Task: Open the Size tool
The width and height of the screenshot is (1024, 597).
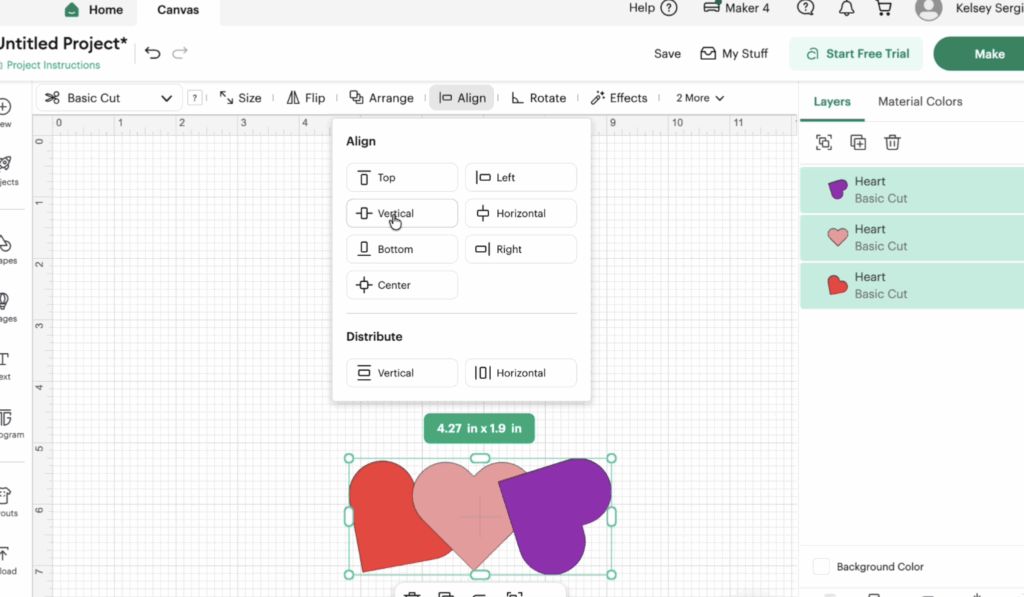Action: [240, 98]
